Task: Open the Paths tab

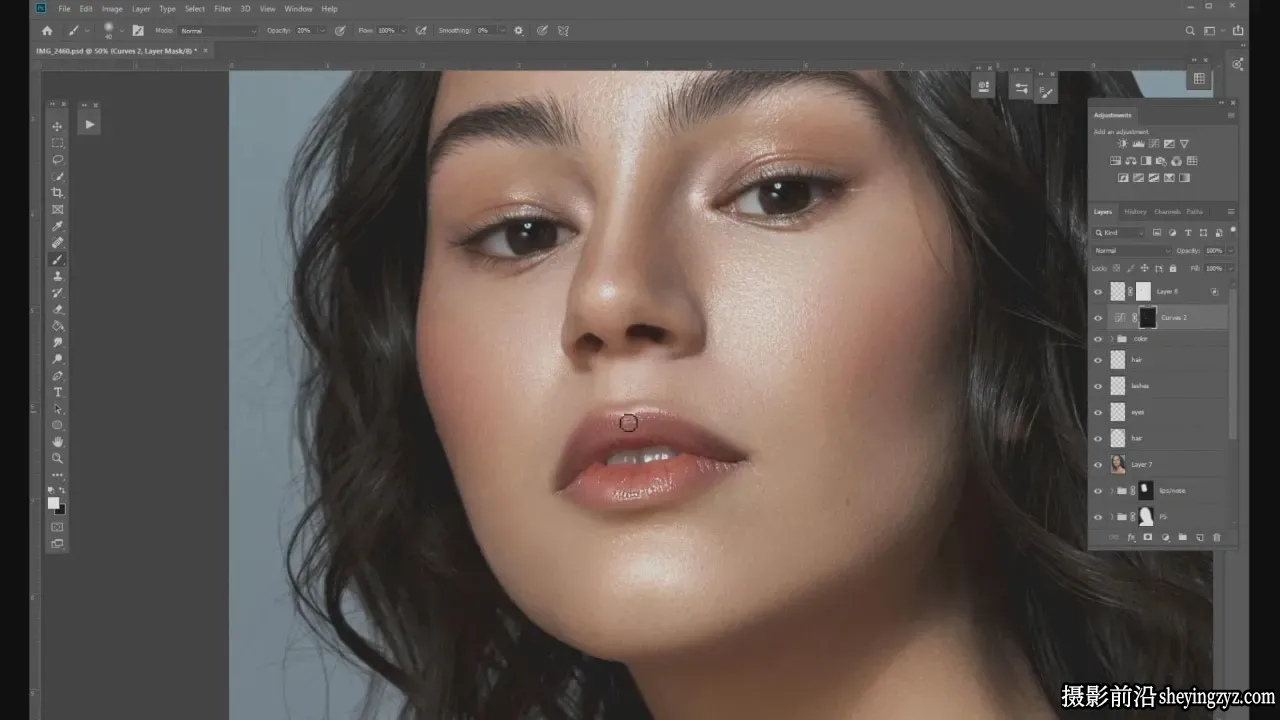Action: pyautogui.click(x=1195, y=212)
